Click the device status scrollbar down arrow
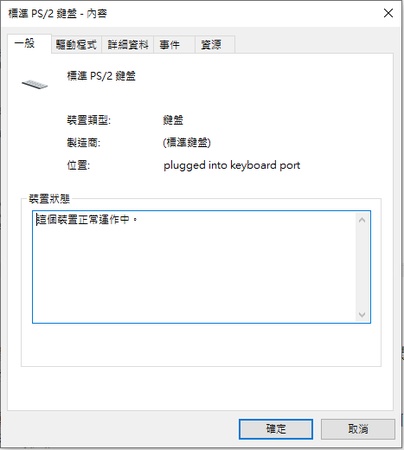 [x=362, y=314]
